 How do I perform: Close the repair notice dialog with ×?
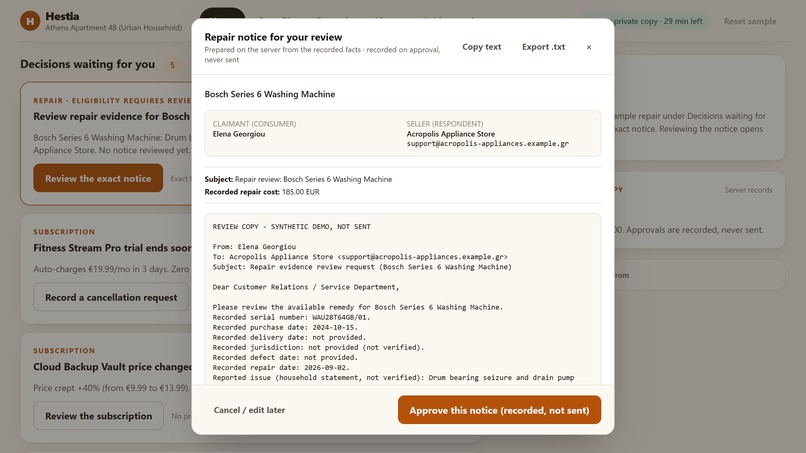pyautogui.click(x=589, y=47)
